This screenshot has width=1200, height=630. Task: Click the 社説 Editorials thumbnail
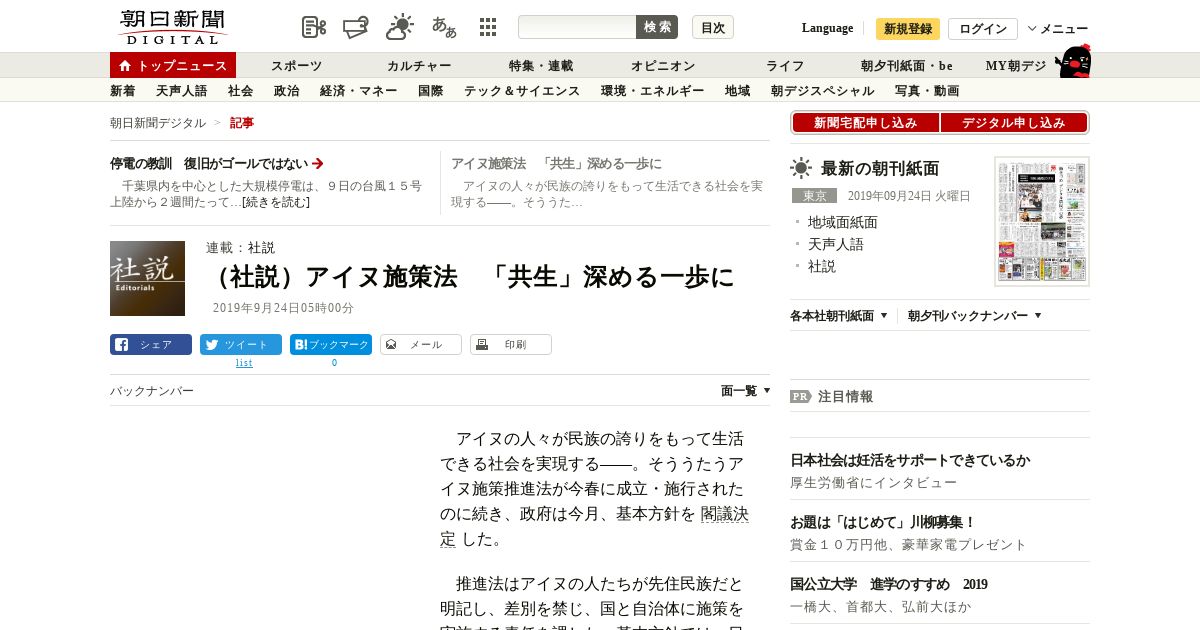(147, 278)
